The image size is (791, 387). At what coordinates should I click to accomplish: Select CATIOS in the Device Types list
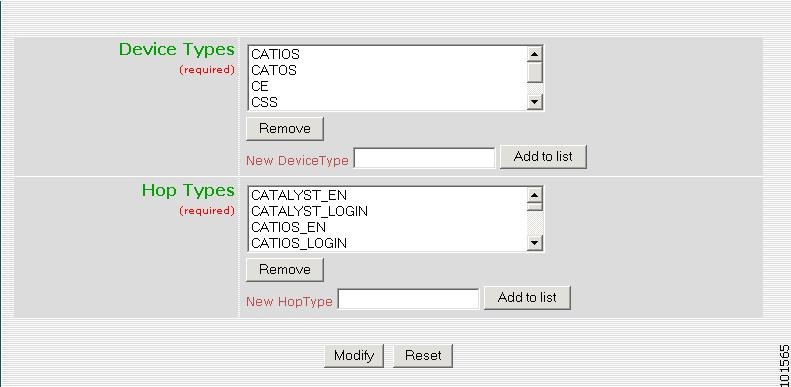[387, 54]
